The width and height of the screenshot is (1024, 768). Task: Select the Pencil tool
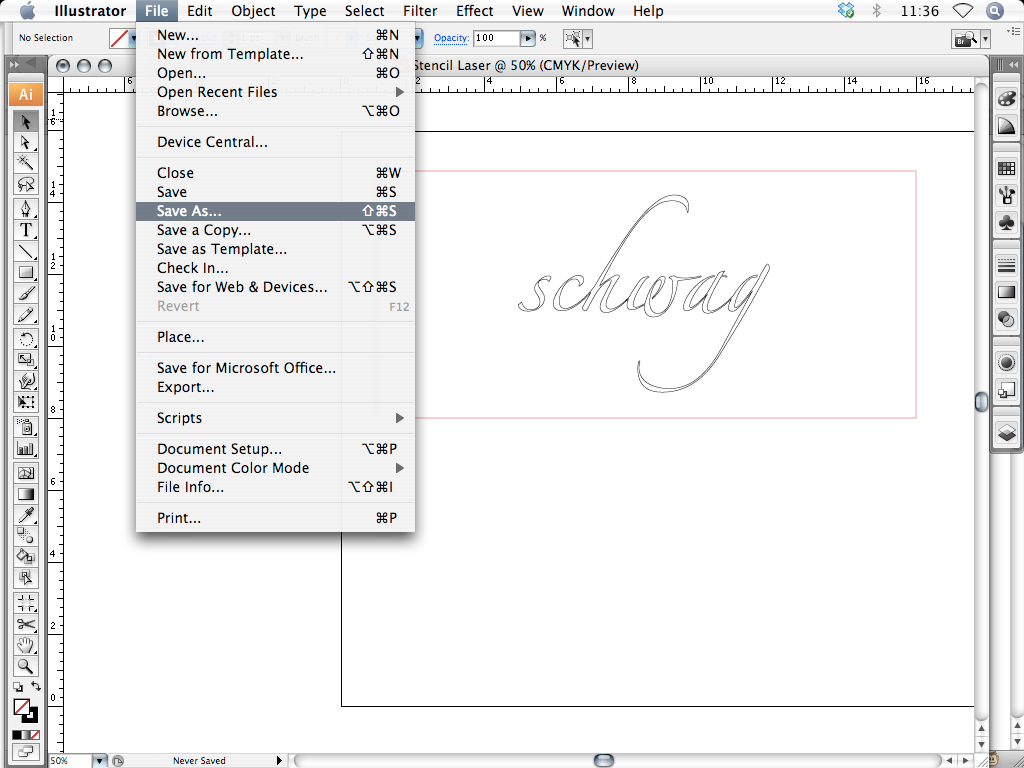click(25, 315)
